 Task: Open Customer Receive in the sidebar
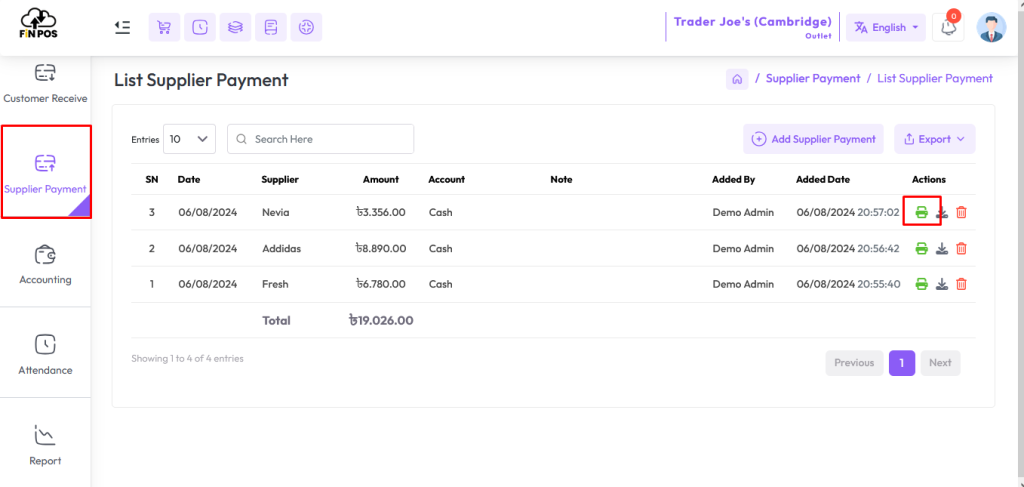point(45,84)
